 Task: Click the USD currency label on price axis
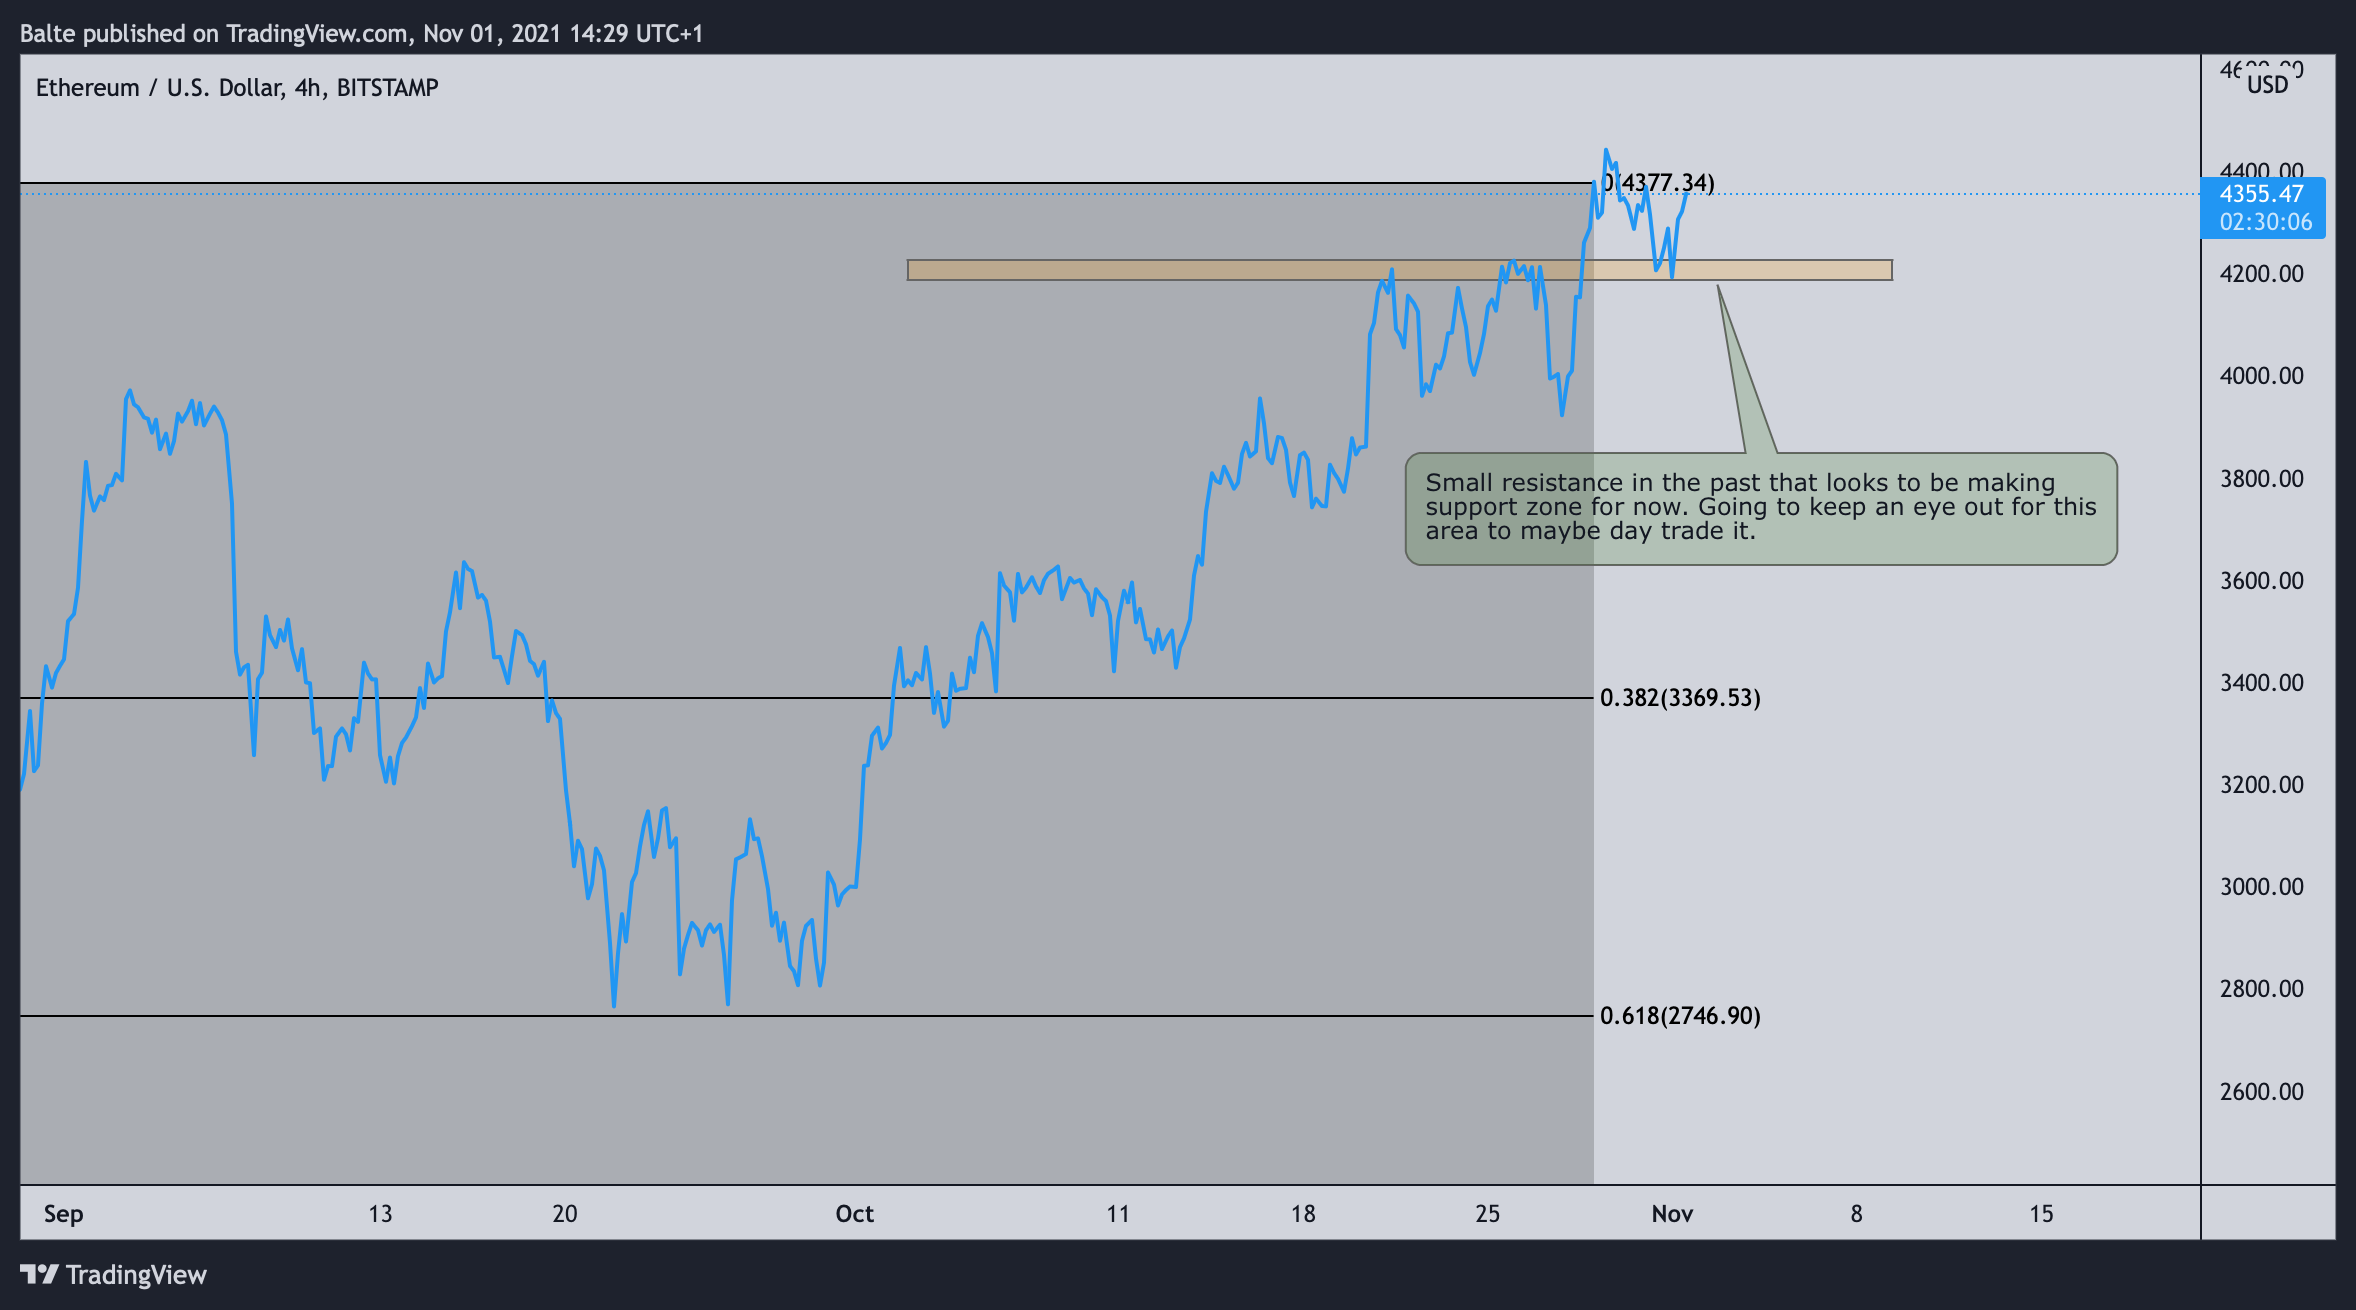tap(2267, 85)
